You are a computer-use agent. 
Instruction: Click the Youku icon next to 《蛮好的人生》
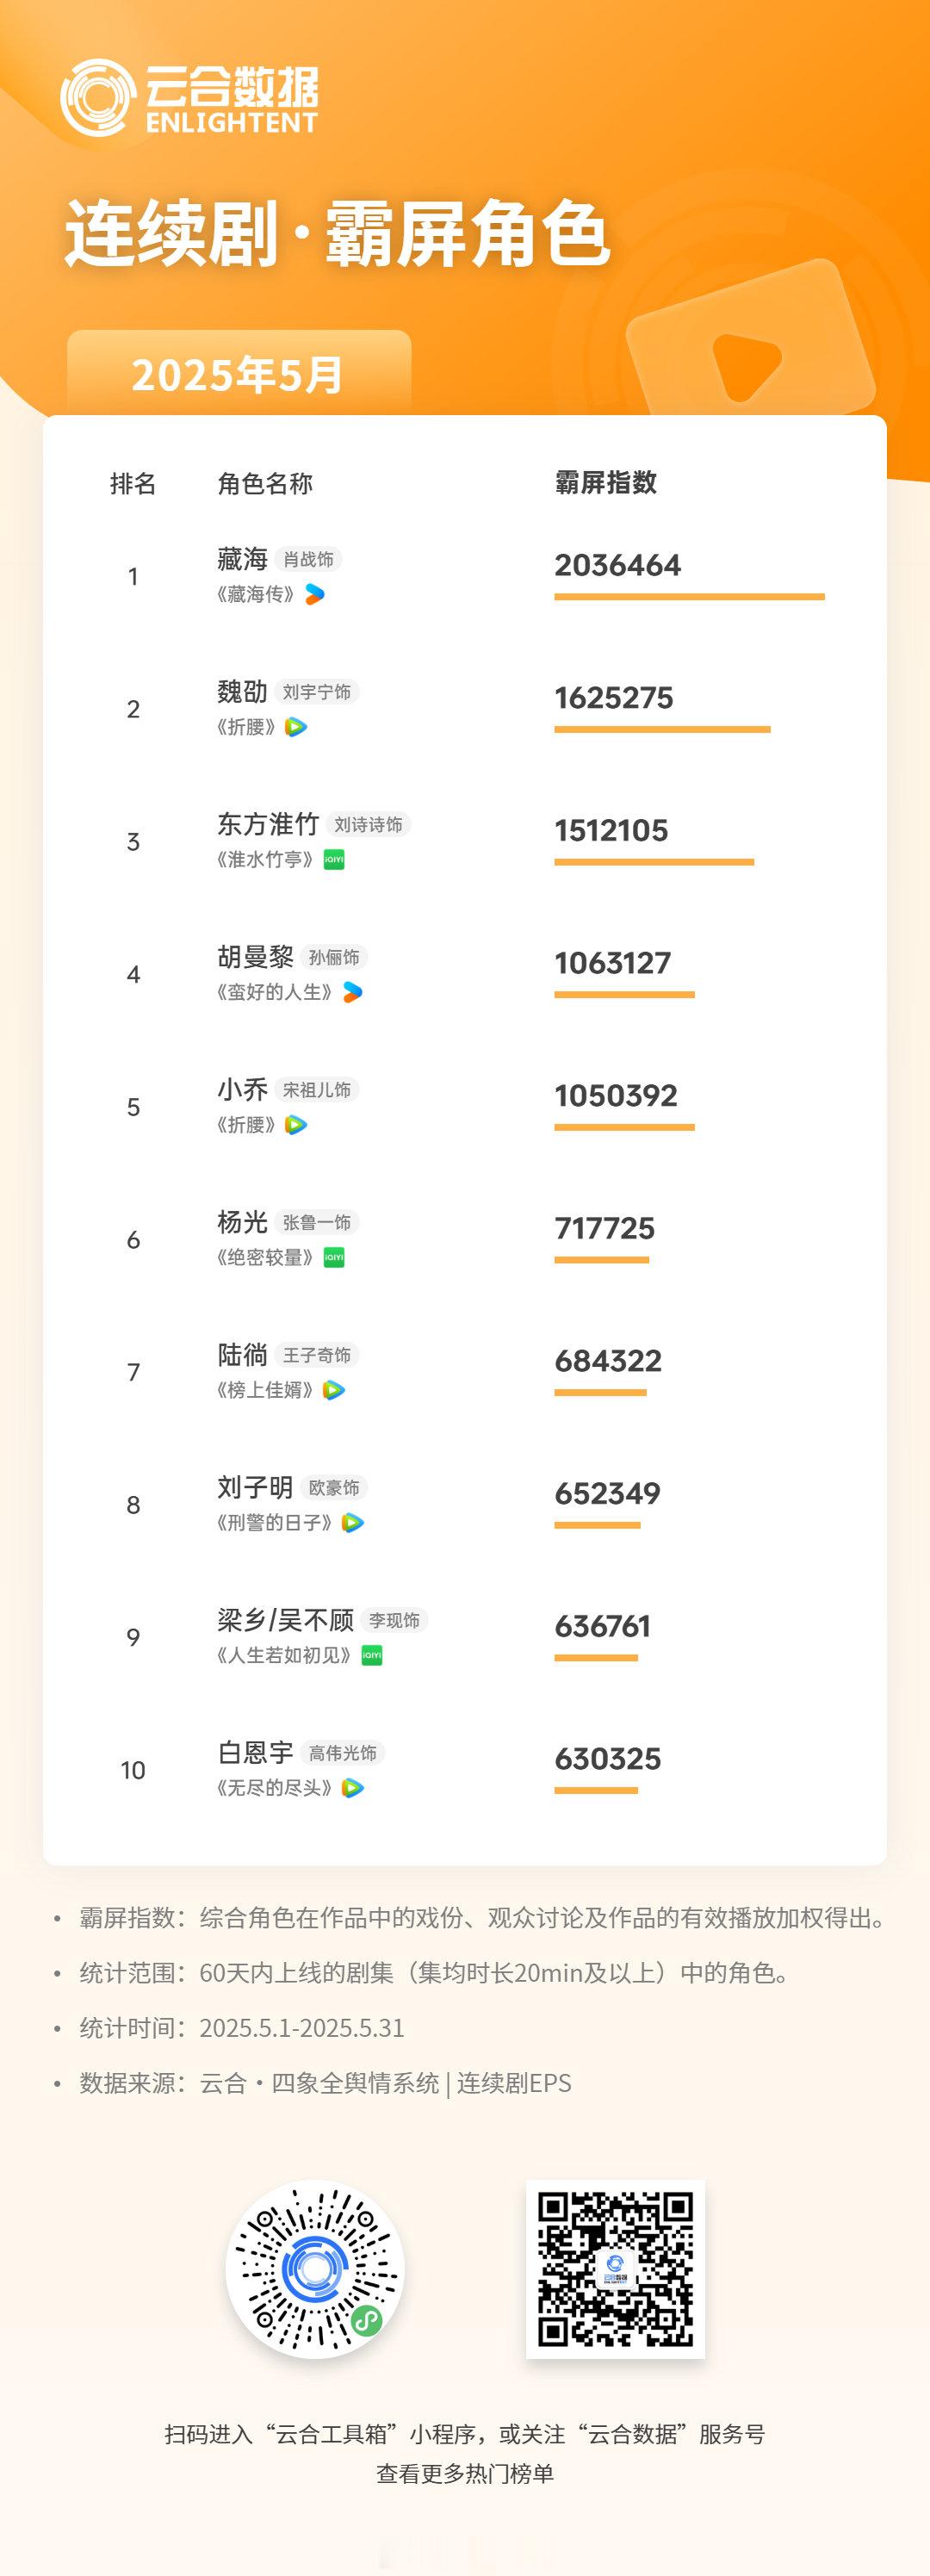click(352, 992)
